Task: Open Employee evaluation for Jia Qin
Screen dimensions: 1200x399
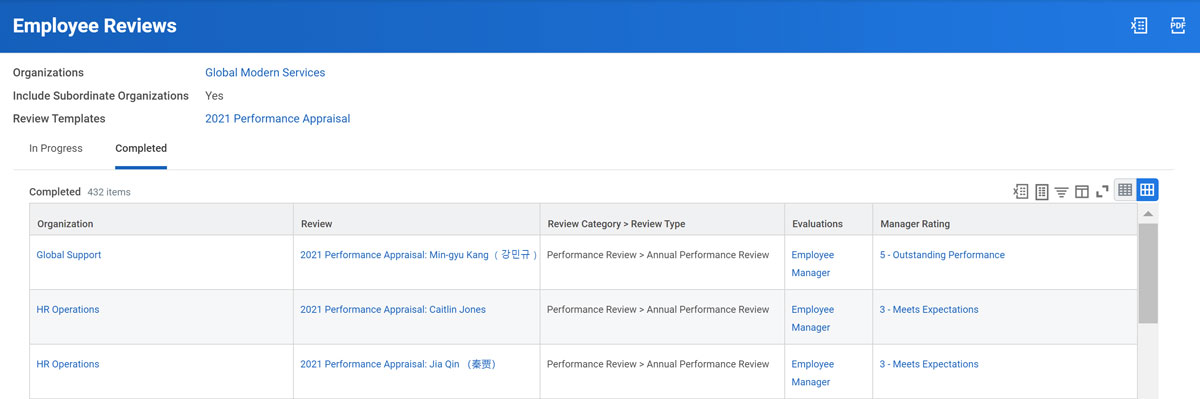Action: [x=813, y=365]
